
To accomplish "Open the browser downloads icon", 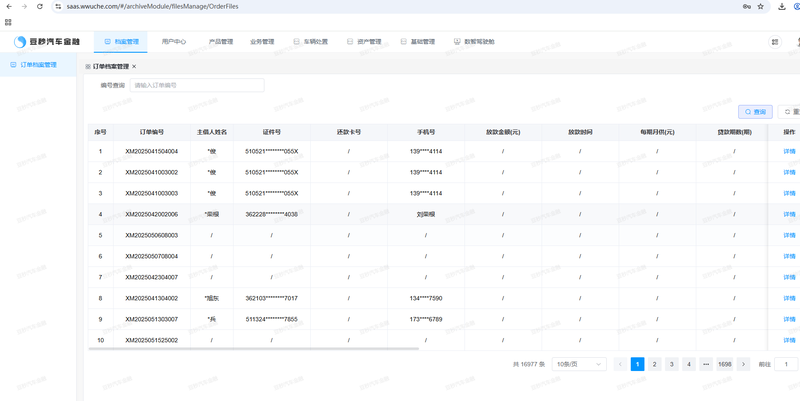I will (782, 6).
